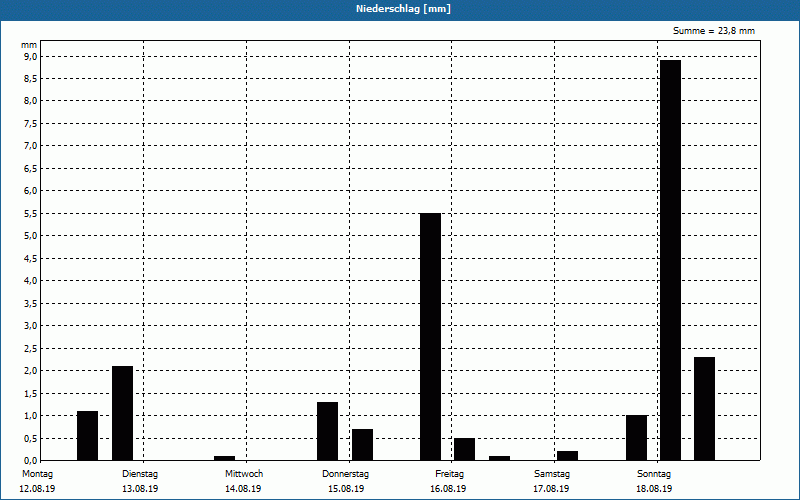Pick the date '16.08.19'

pyautogui.click(x=448, y=489)
